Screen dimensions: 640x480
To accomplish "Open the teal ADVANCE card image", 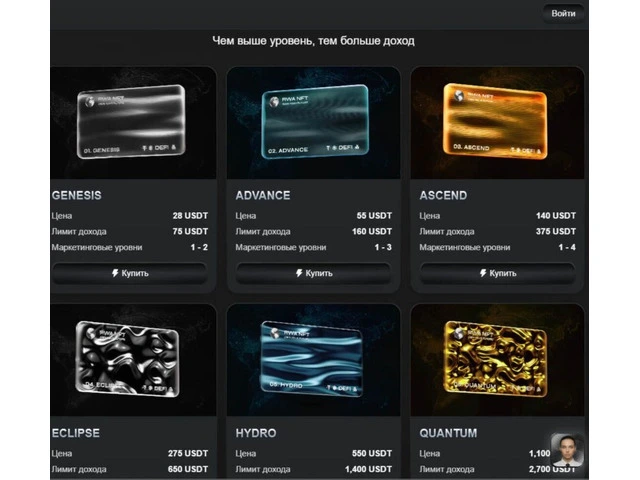I will [315, 121].
